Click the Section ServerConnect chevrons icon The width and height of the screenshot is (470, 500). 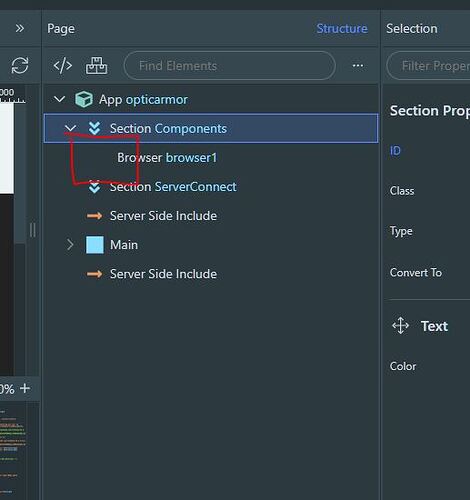tap(95, 187)
